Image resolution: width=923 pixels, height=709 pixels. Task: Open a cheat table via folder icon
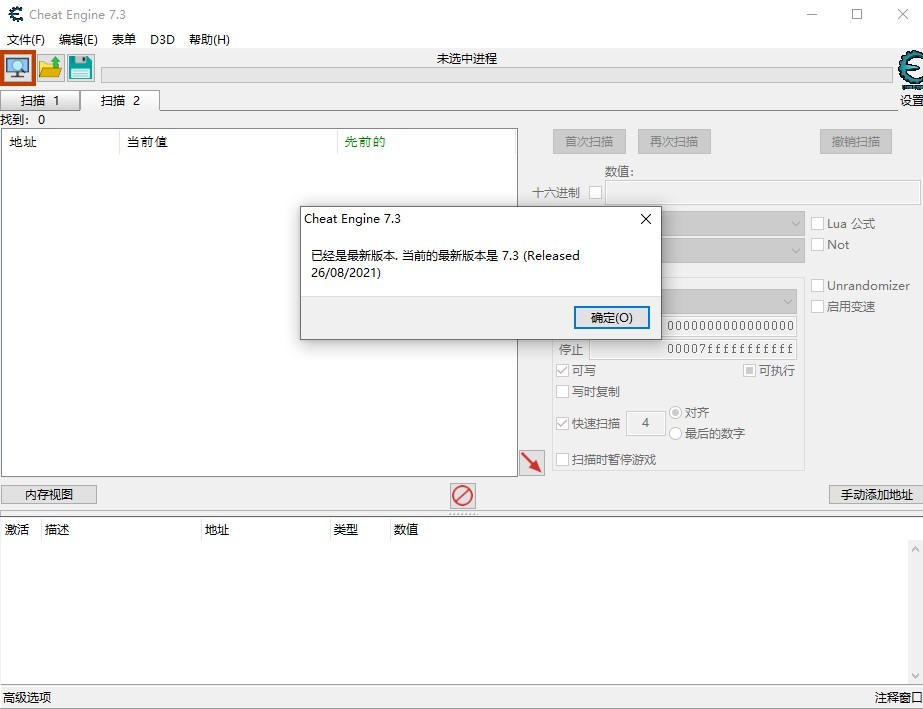[48, 67]
